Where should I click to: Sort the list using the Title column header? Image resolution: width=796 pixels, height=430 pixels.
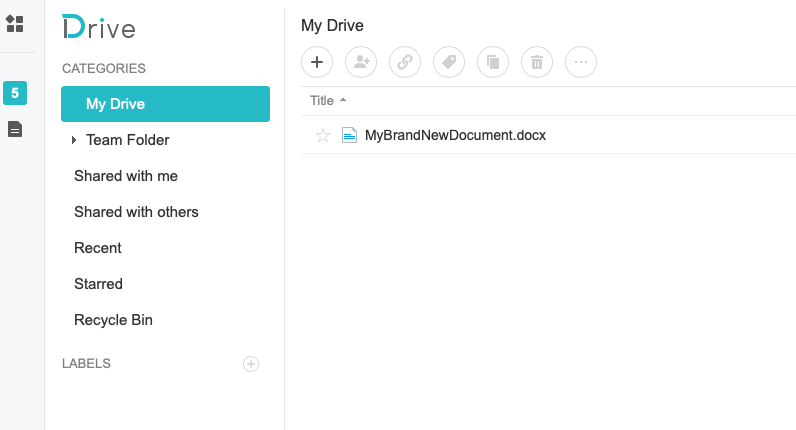(328, 101)
